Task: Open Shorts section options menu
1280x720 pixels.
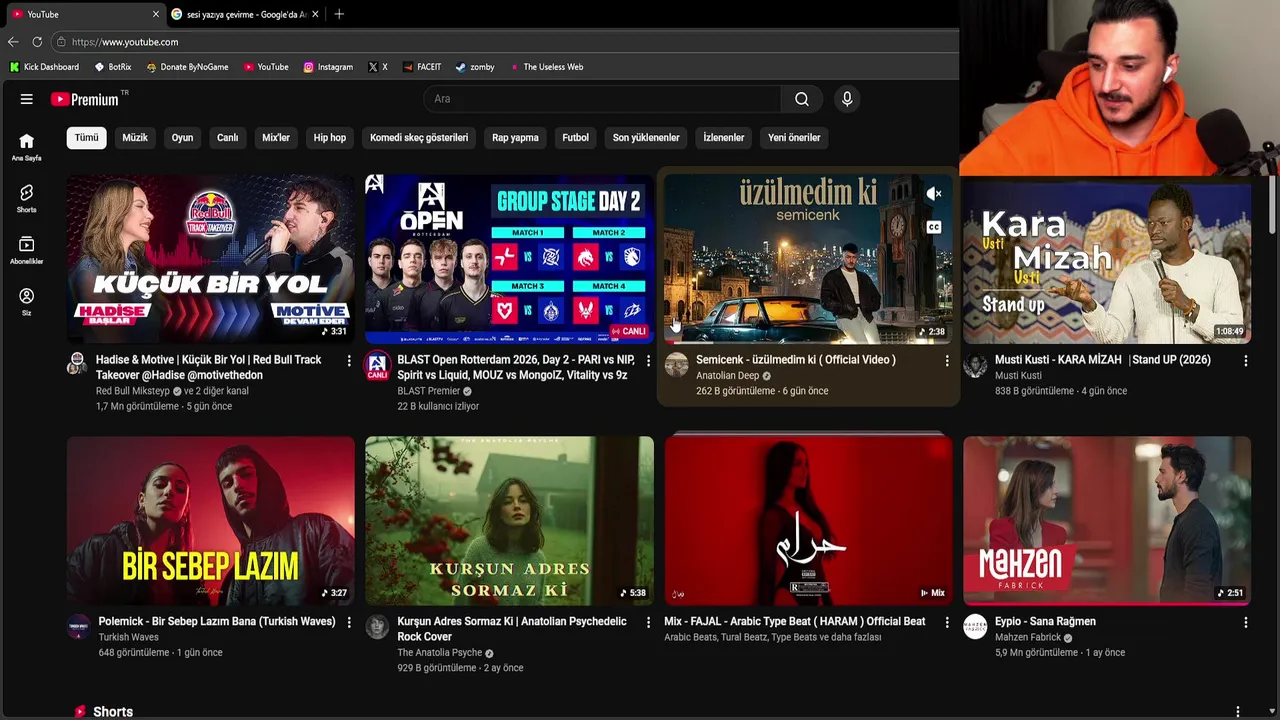Action: pos(1238,711)
